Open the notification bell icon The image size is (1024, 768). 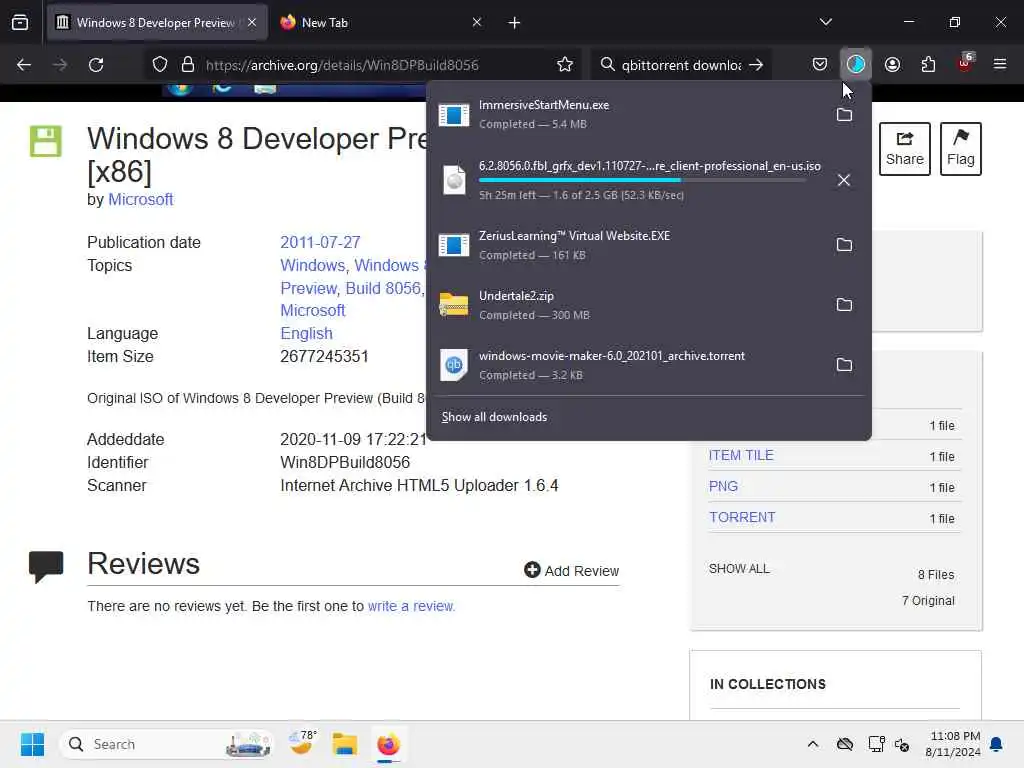coord(997,744)
